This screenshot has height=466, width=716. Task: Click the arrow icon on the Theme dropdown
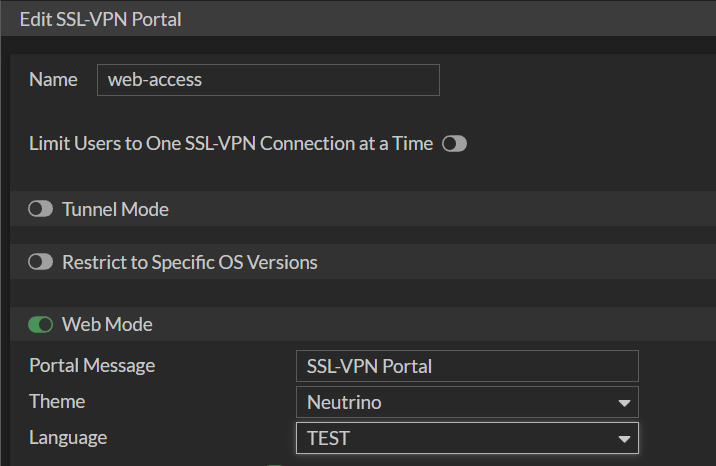click(625, 404)
